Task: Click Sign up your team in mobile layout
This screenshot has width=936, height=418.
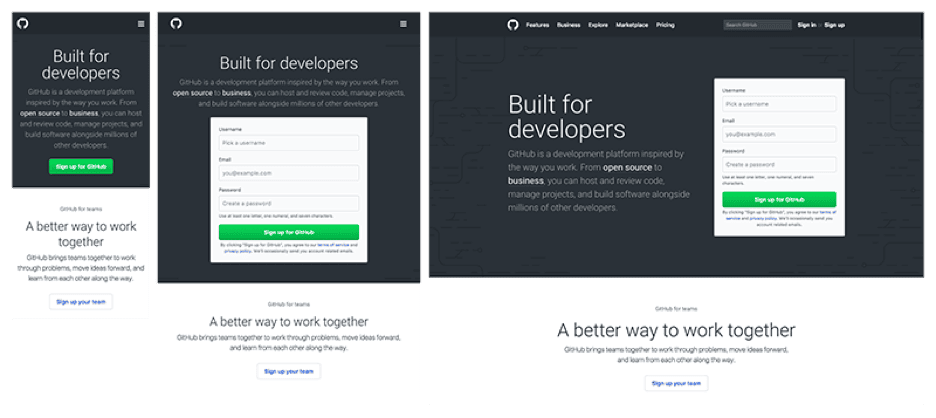Action: [81, 302]
